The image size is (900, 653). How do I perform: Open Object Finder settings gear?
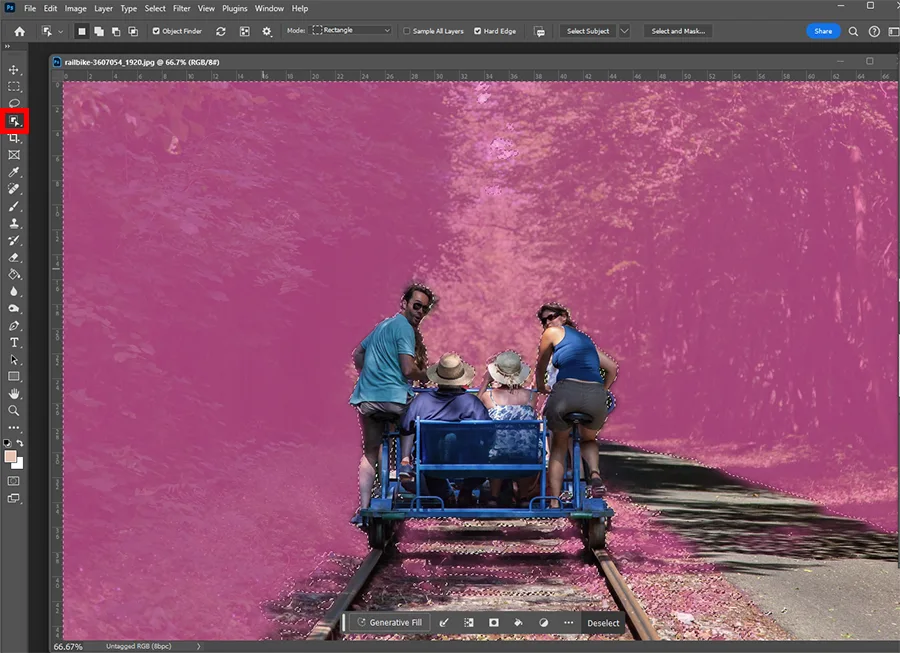267,32
